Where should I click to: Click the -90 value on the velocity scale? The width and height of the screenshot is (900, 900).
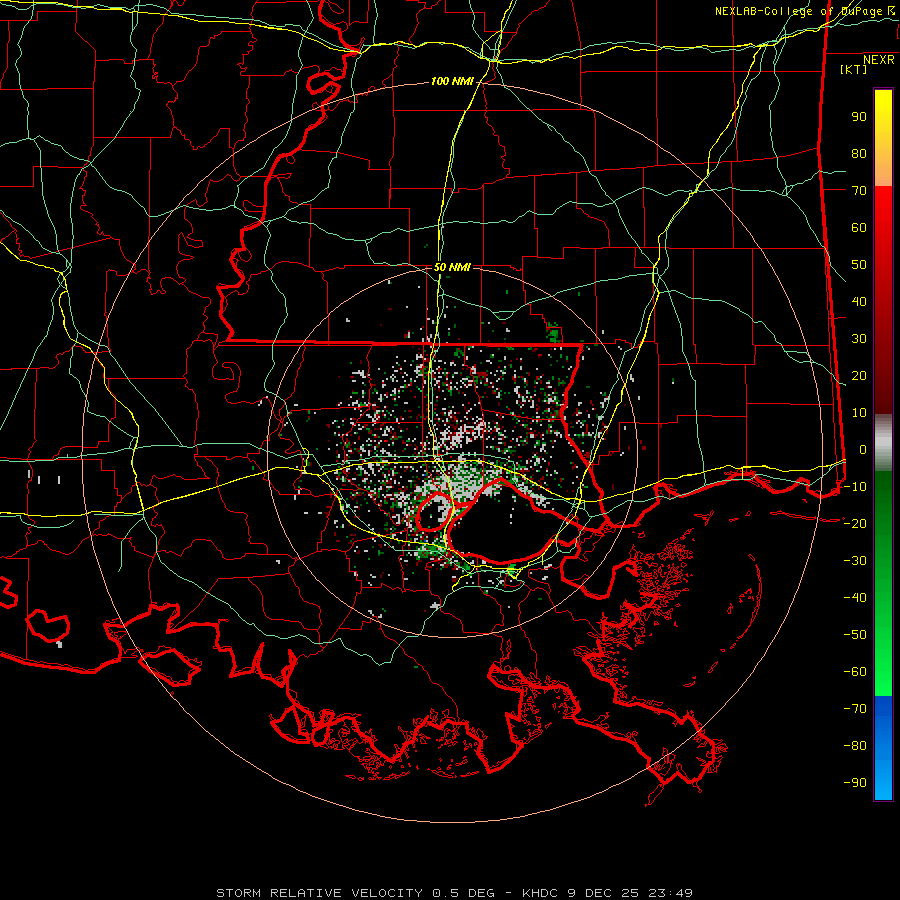(x=855, y=782)
